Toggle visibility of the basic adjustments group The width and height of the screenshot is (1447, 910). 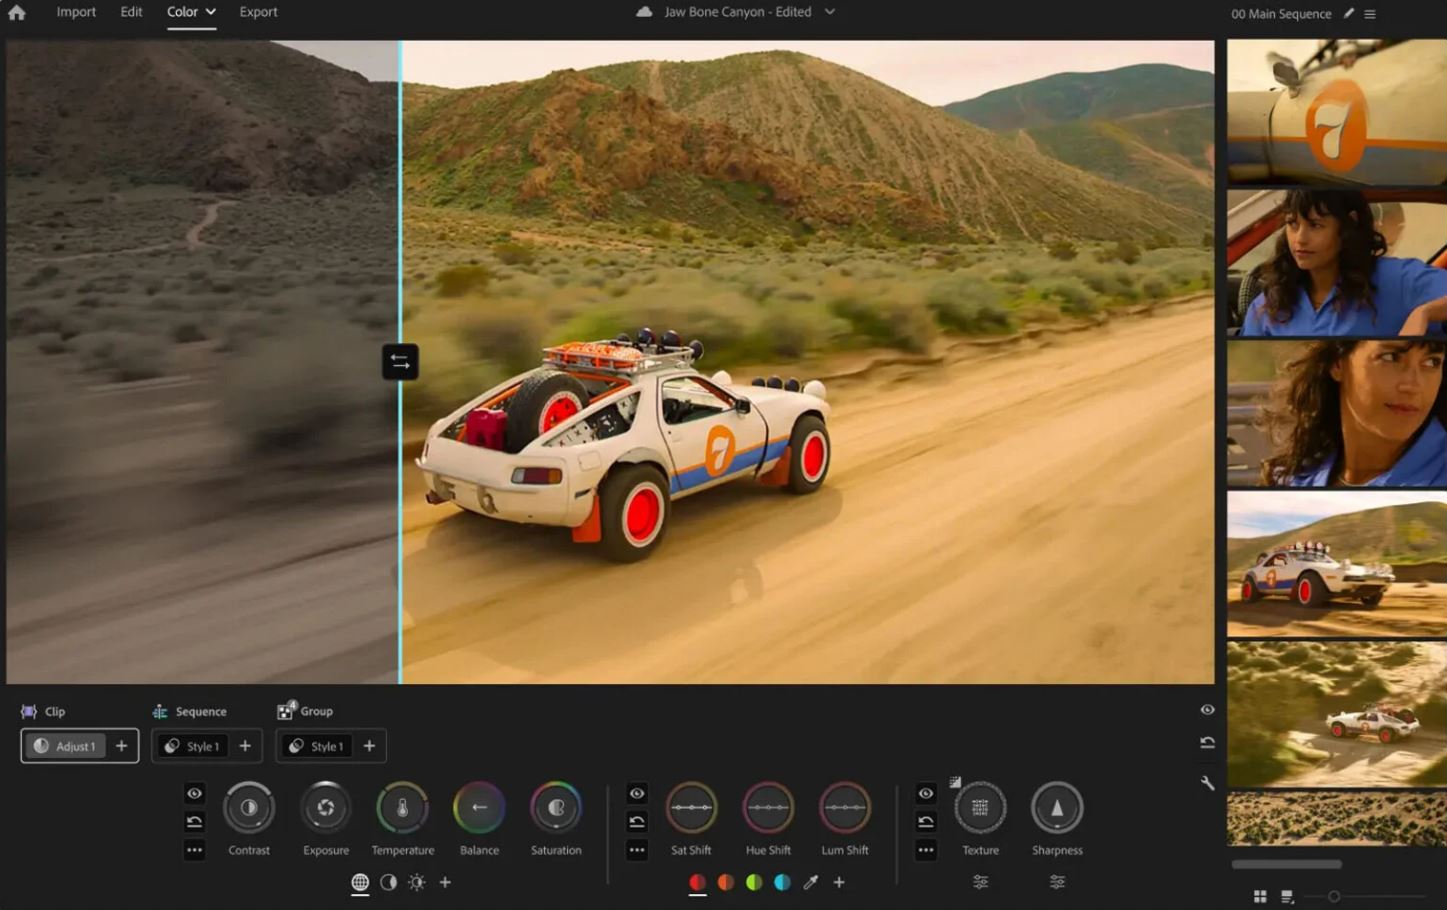(194, 793)
